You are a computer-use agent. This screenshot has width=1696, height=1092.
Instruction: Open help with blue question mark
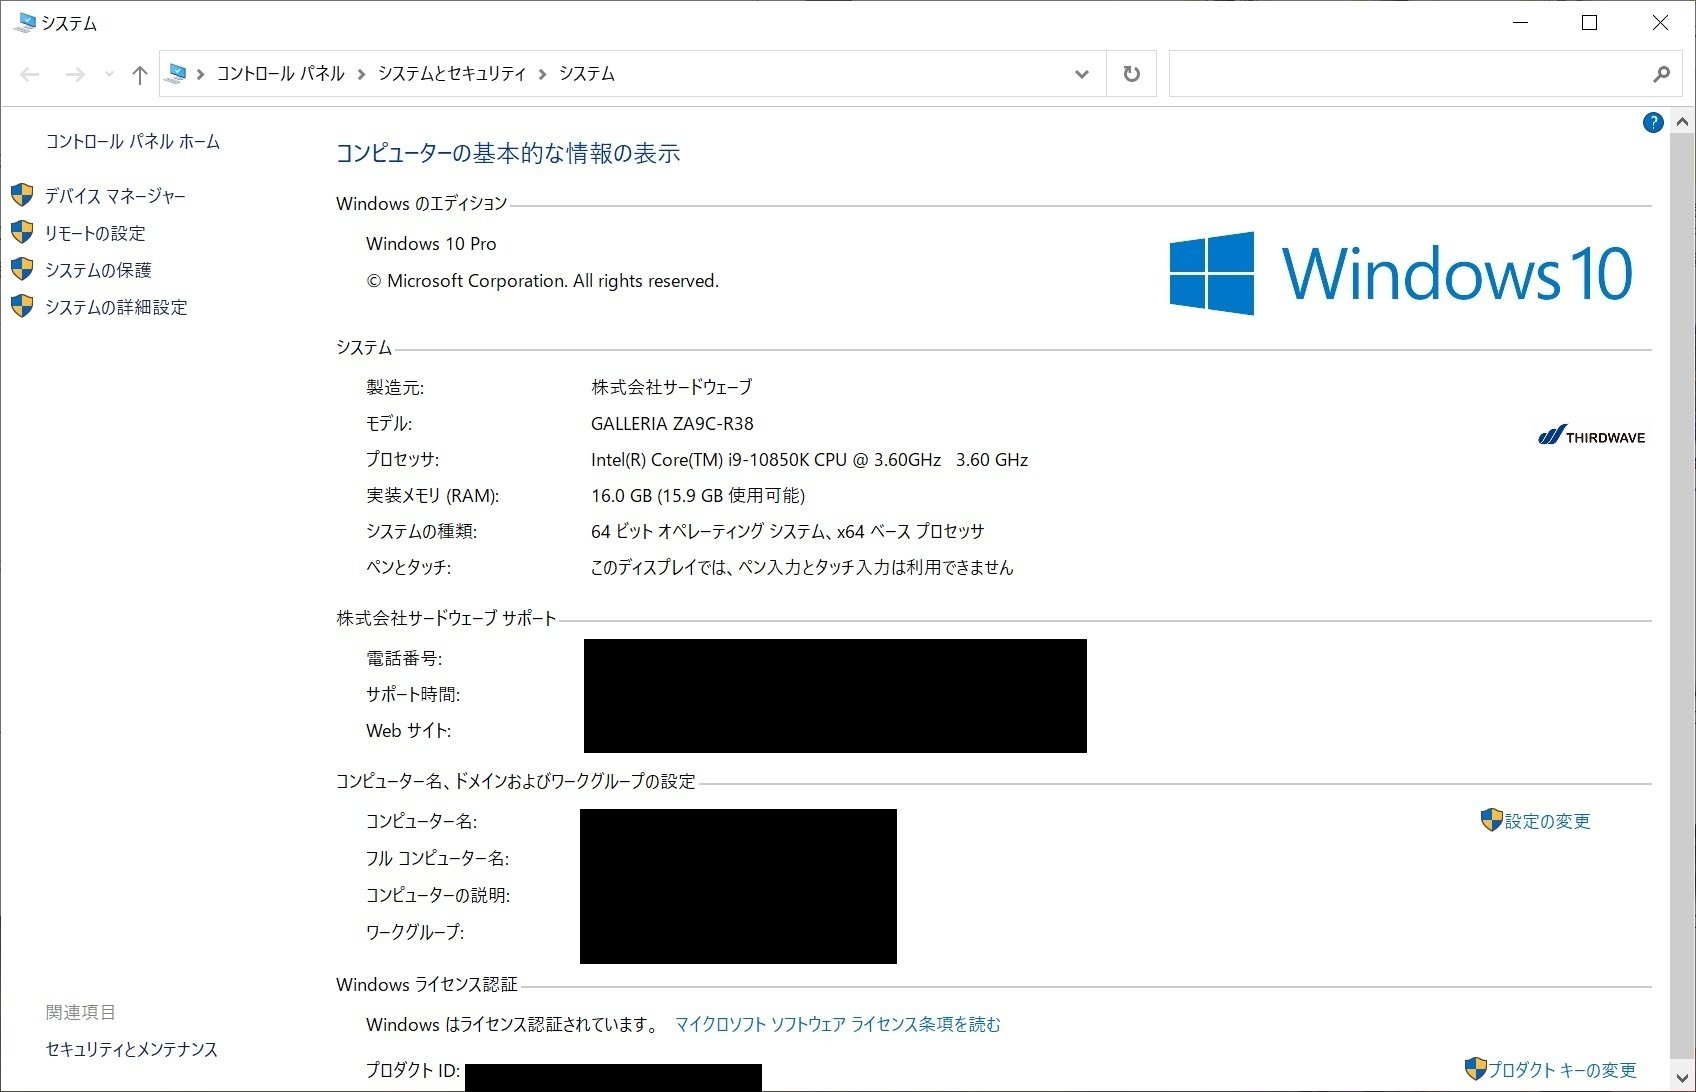pos(1653,123)
